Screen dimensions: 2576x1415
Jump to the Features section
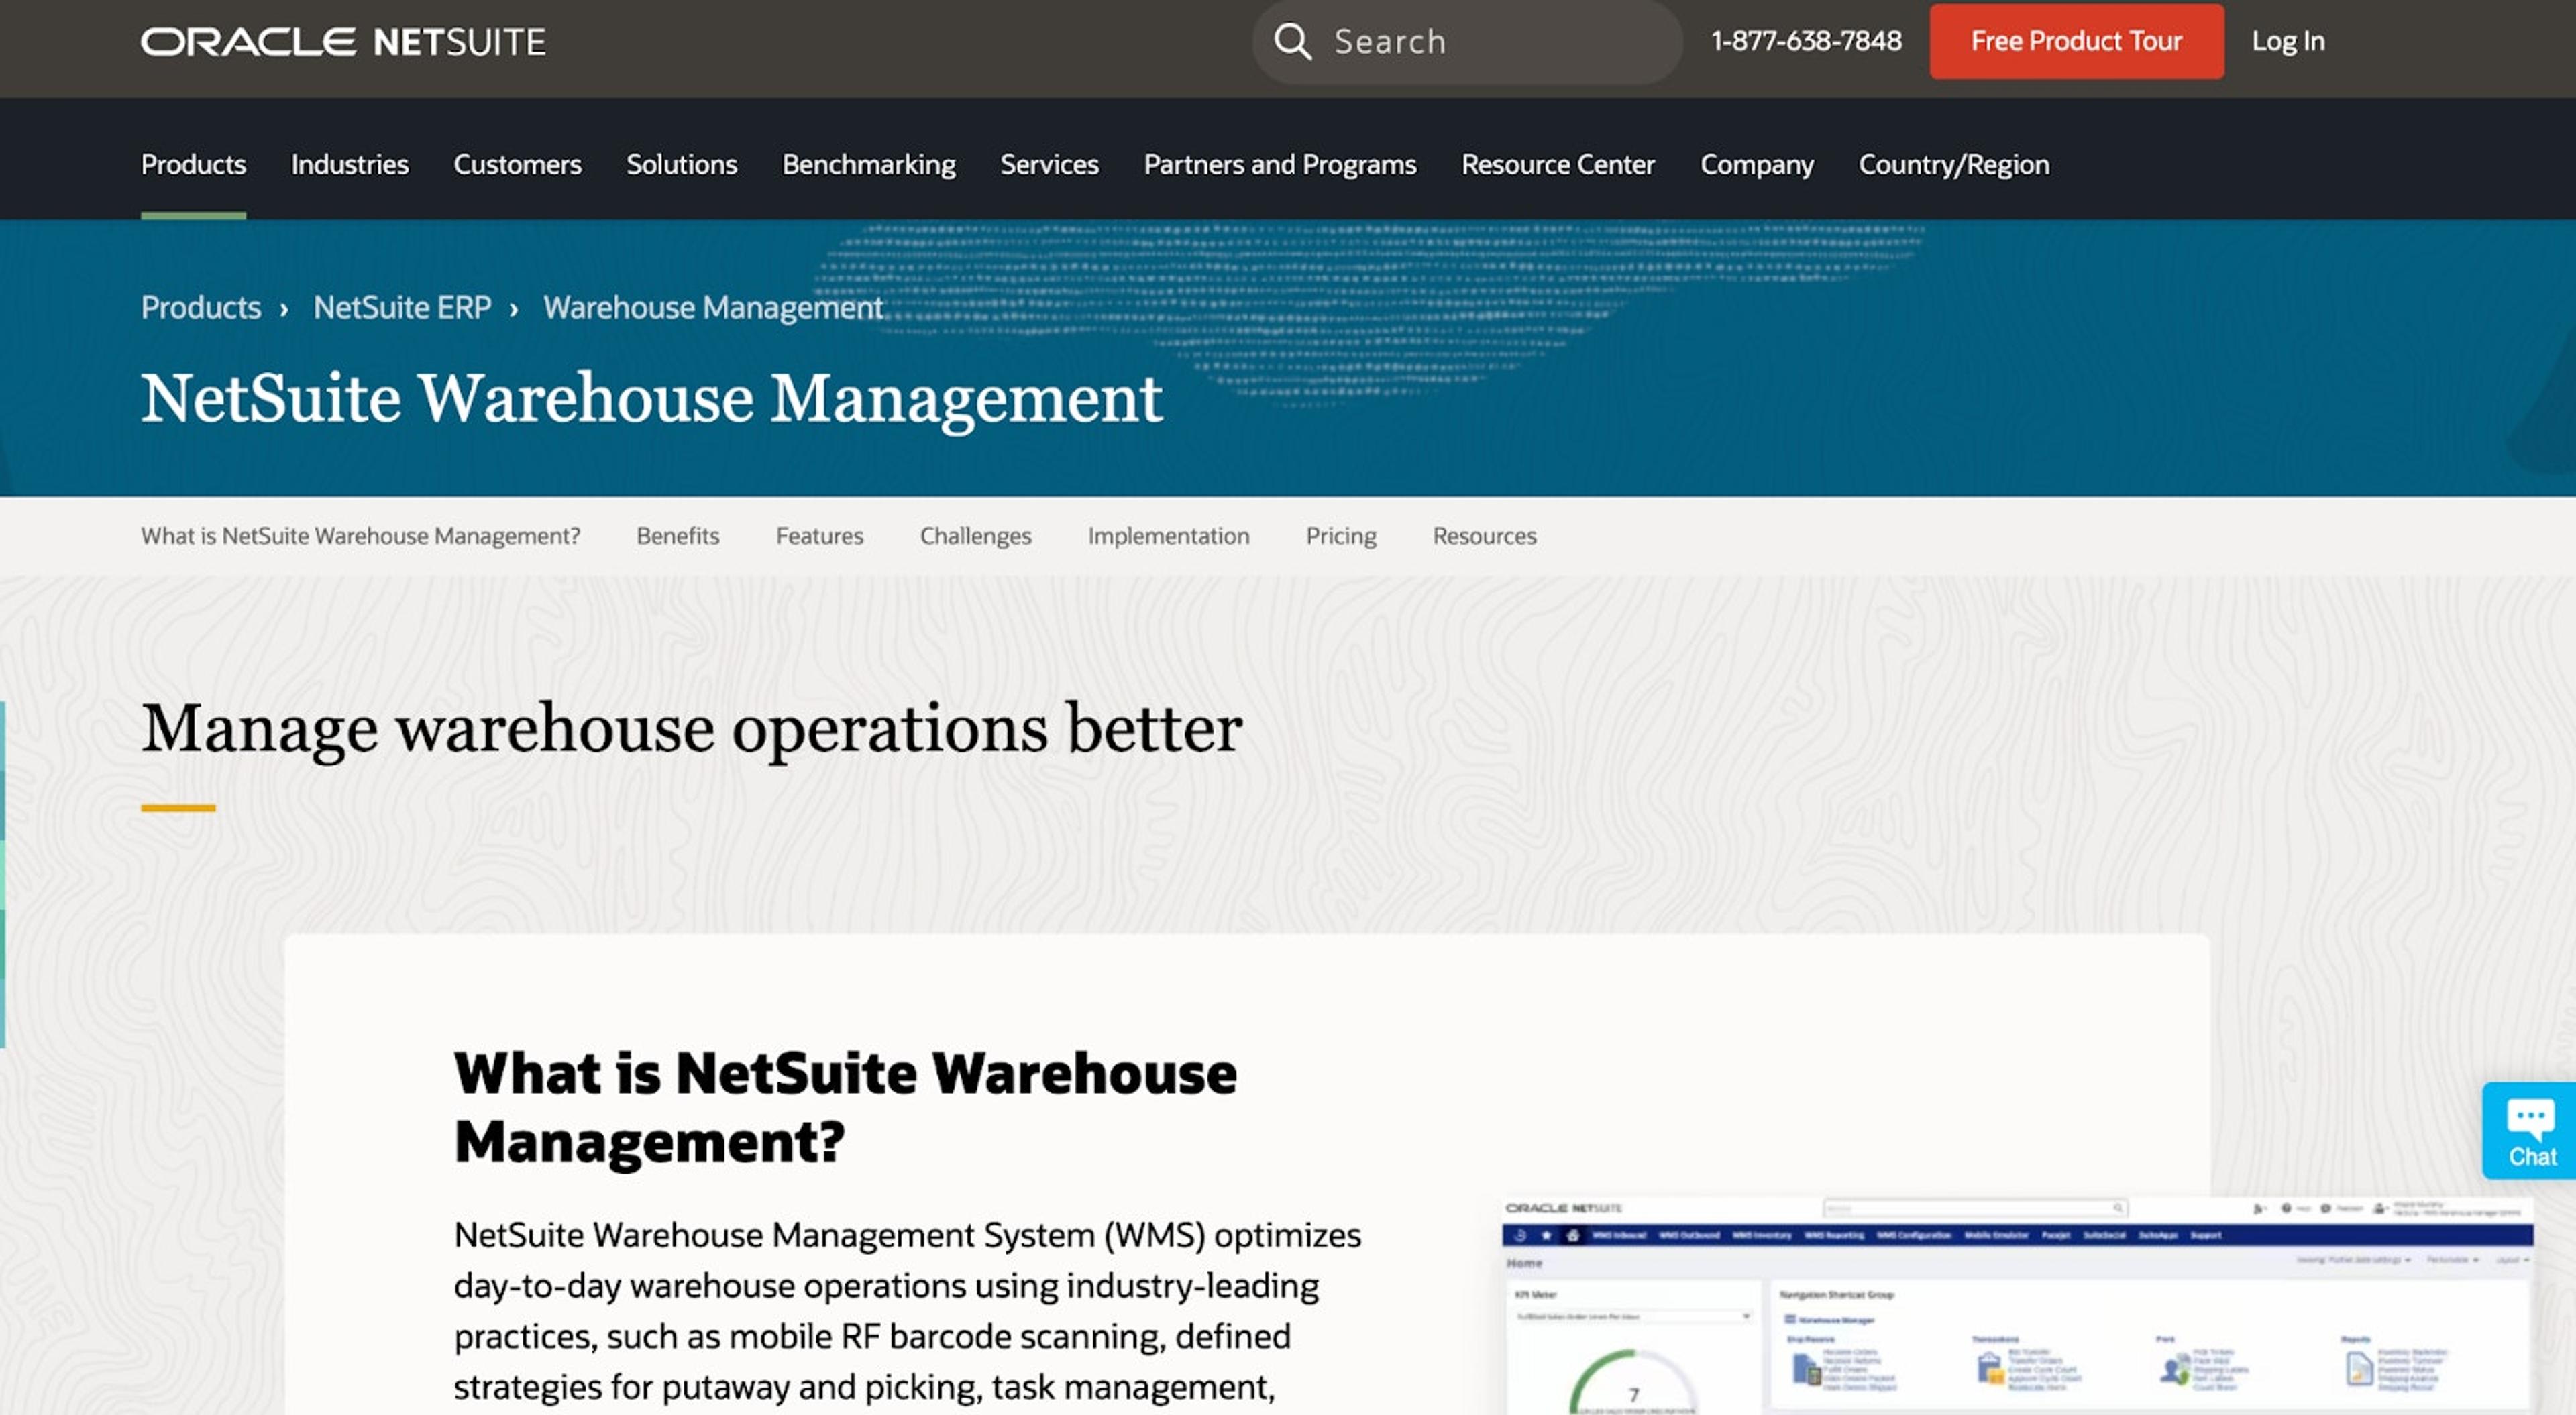pos(819,536)
